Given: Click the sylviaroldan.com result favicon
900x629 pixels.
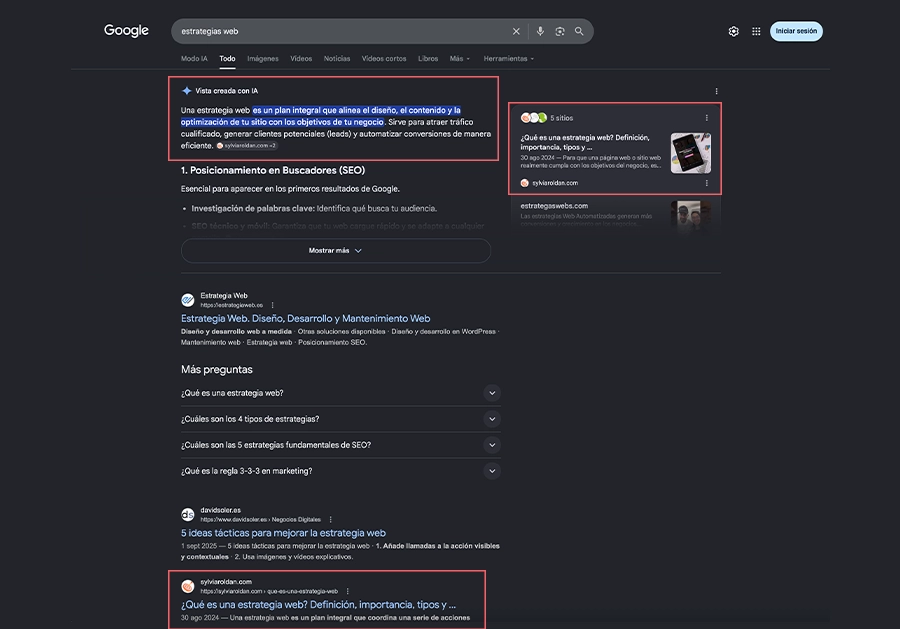Looking at the screenshot, I should 188,586.
